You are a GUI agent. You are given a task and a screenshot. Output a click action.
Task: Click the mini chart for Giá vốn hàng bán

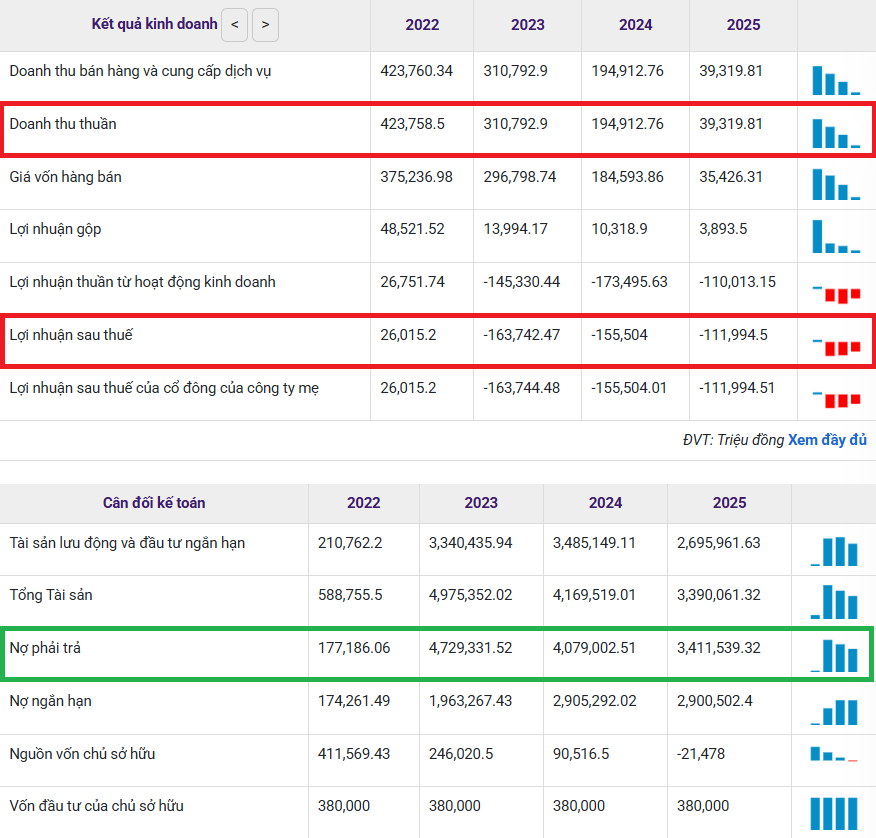pos(836,184)
